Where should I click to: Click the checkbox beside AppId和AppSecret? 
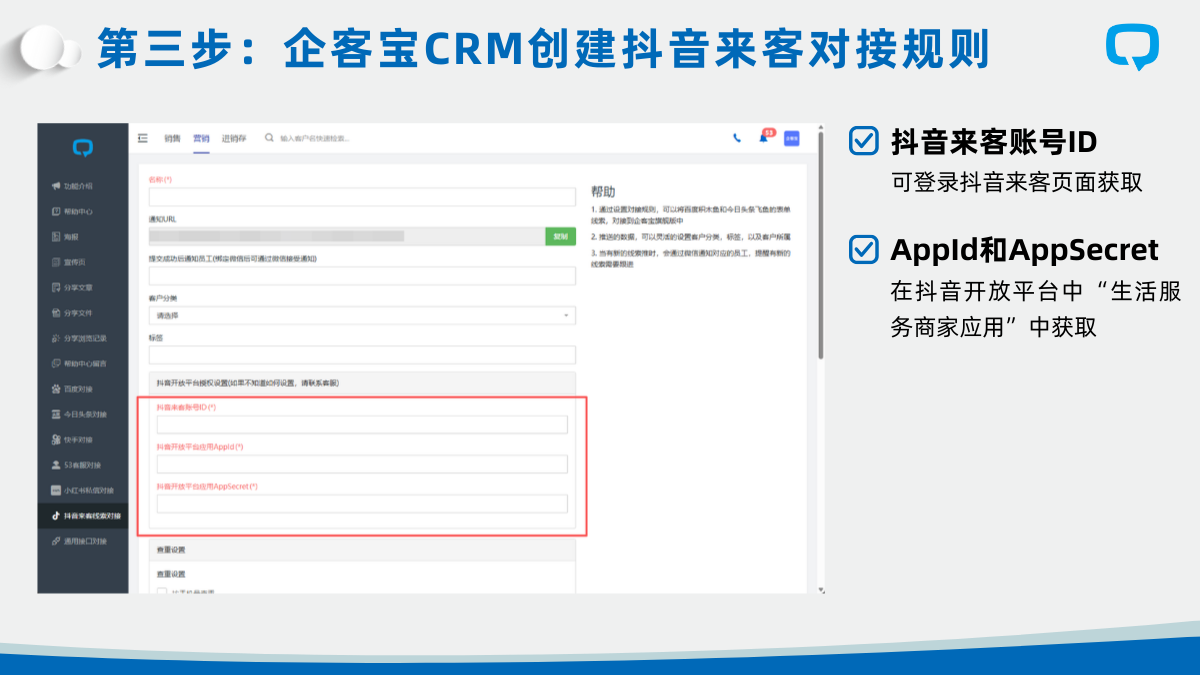coord(863,249)
